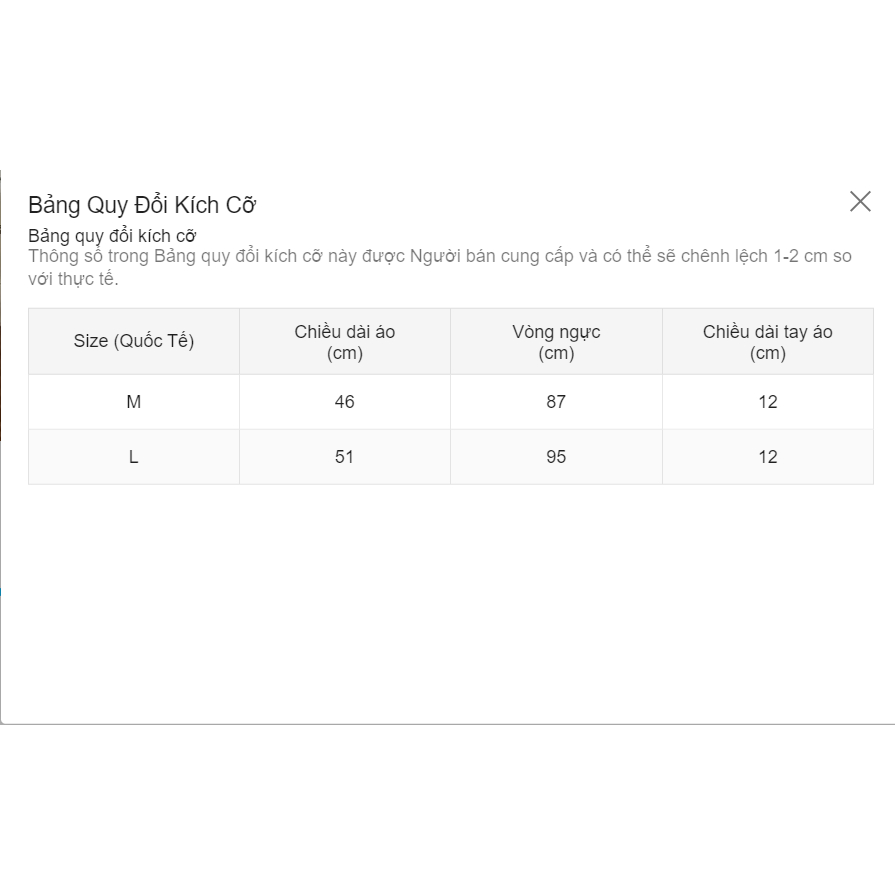Screen dimensions: 895x895
Task: Select the "Chiều dài áo (cm)" column header
Action: pos(345,341)
